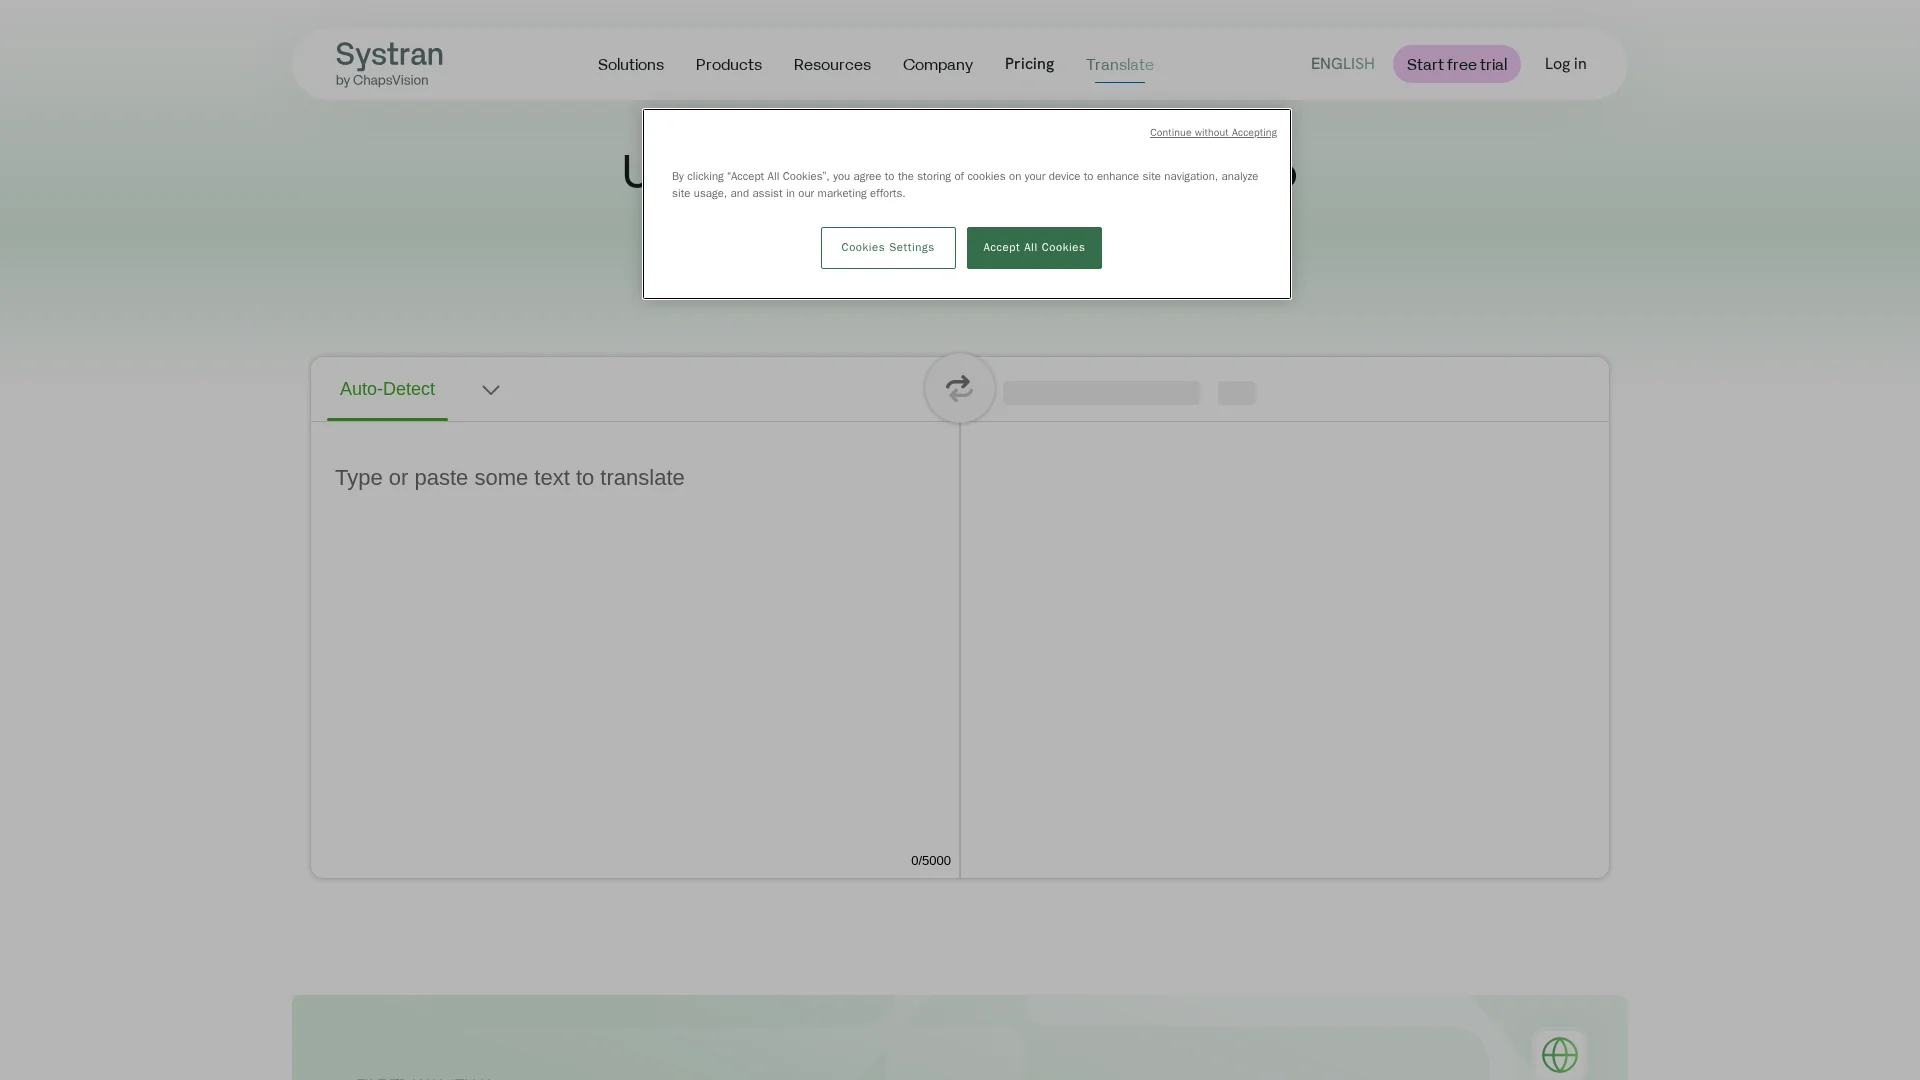This screenshot has height=1080, width=1920.
Task: Open Cookies Settings
Action: point(887,248)
